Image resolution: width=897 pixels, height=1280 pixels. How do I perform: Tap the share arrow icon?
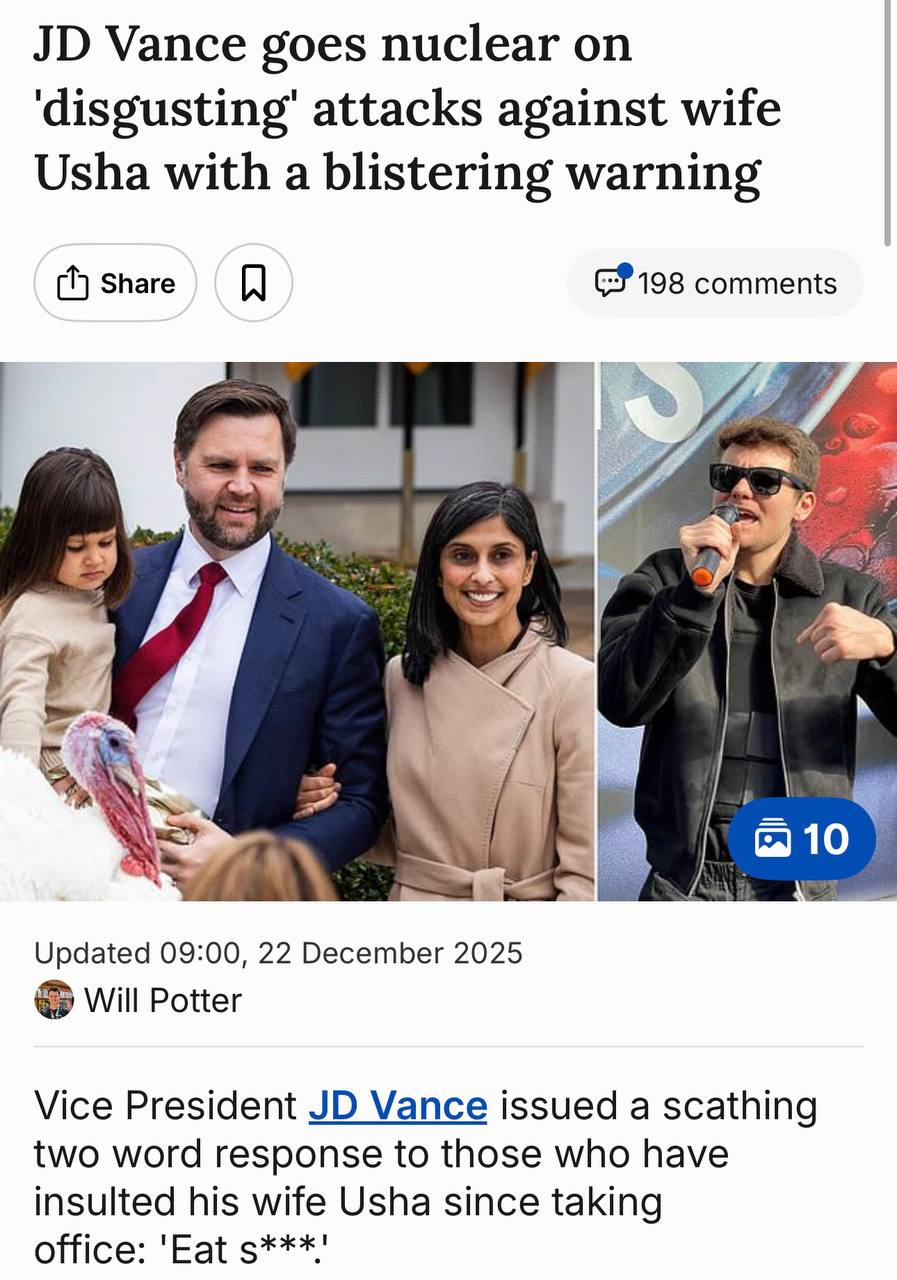(x=72, y=284)
